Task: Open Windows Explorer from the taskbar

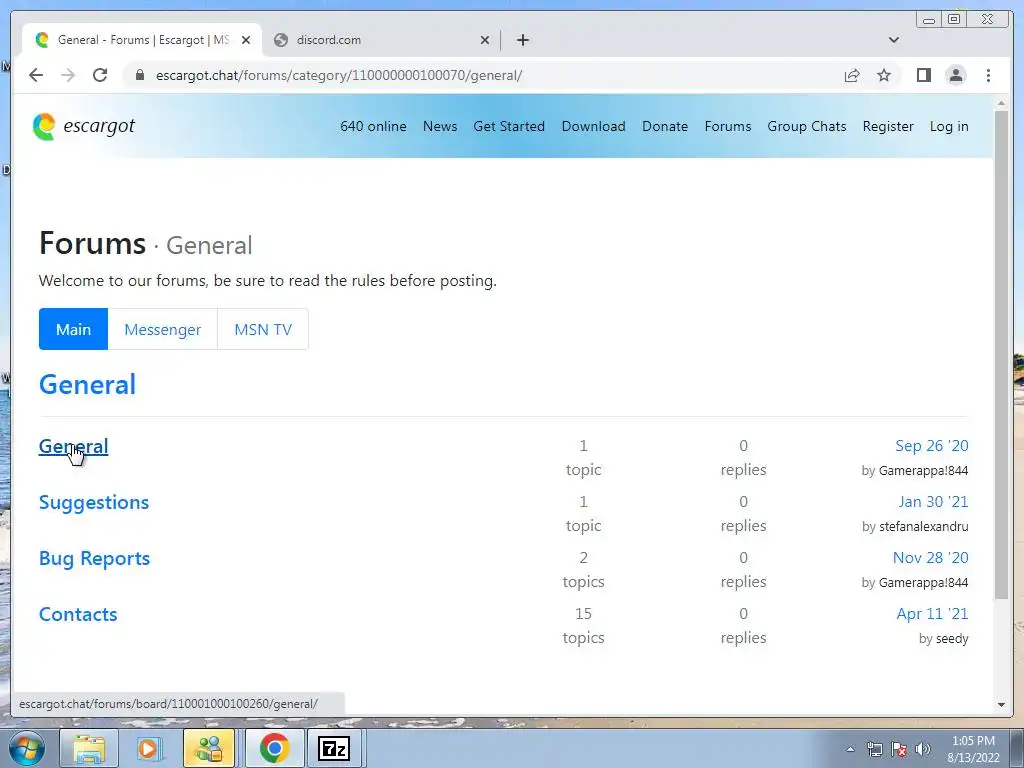Action: point(89,748)
